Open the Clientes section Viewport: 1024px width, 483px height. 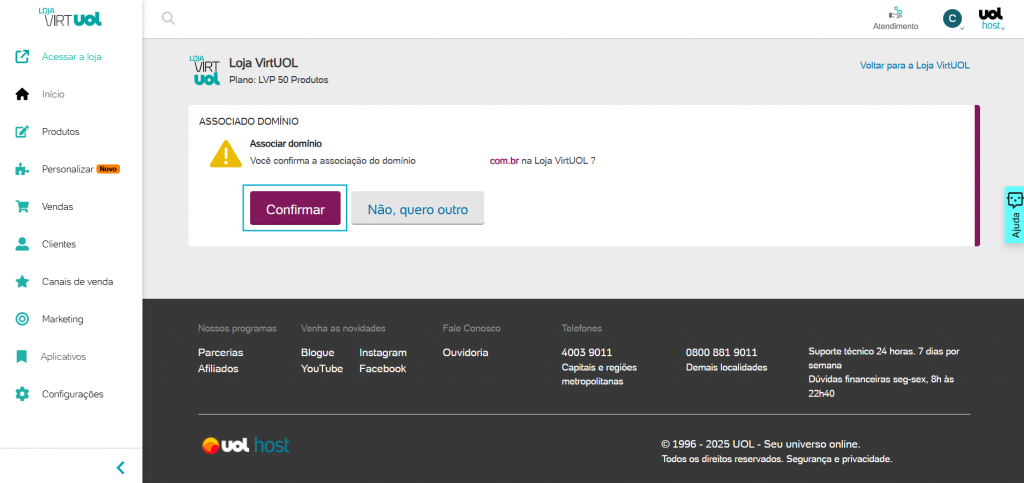coord(59,244)
